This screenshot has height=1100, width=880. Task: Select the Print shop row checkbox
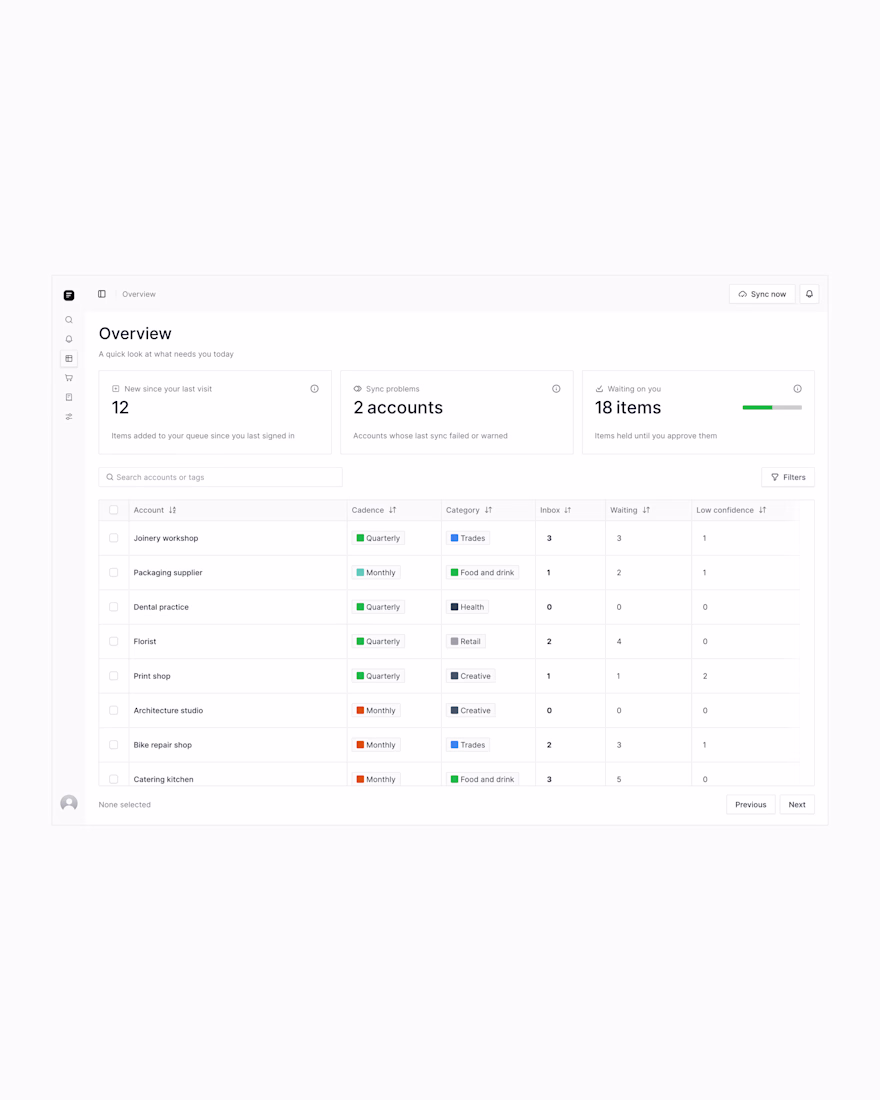pyautogui.click(x=114, y=676)
